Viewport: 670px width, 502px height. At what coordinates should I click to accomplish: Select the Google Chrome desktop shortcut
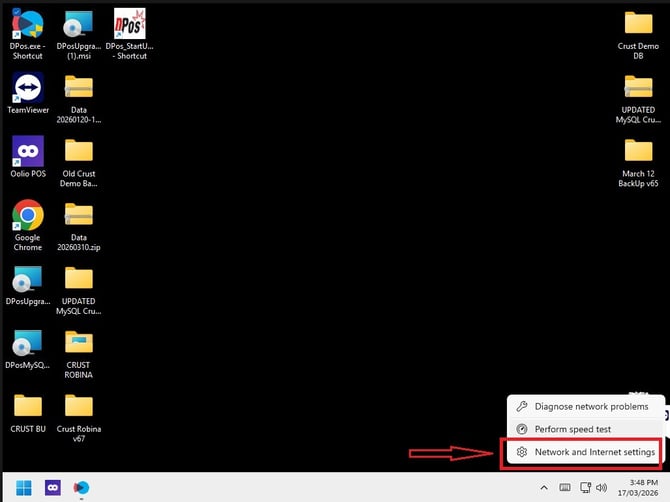28,225
